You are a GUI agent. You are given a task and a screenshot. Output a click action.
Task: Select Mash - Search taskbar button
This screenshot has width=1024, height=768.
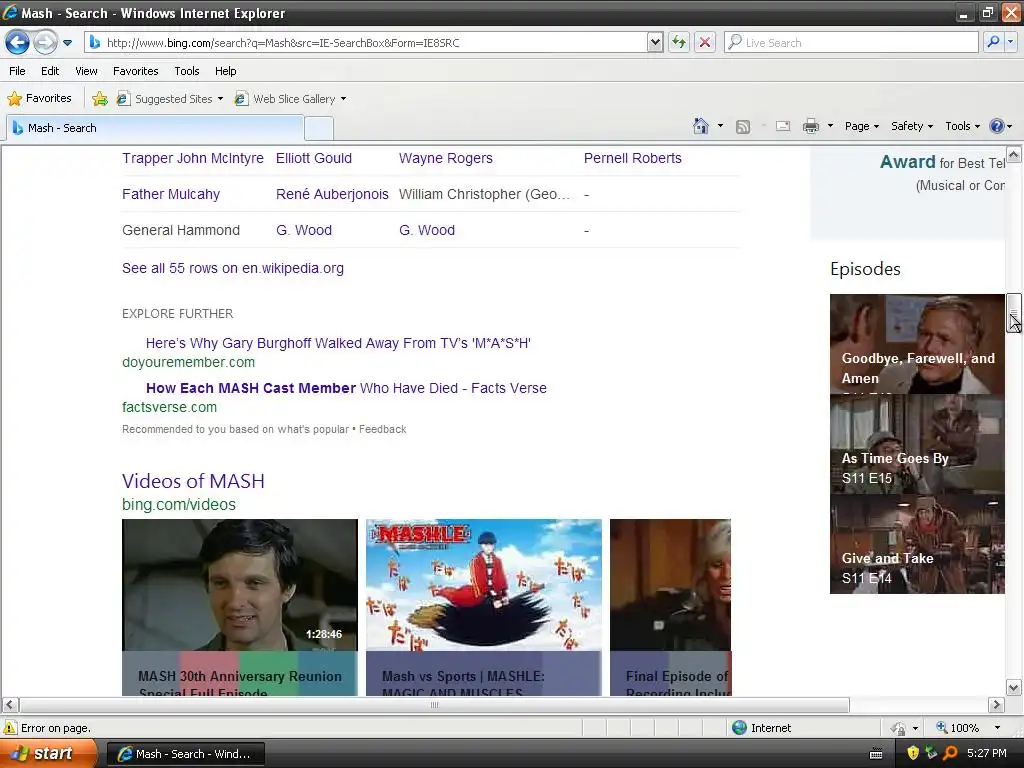185,754
